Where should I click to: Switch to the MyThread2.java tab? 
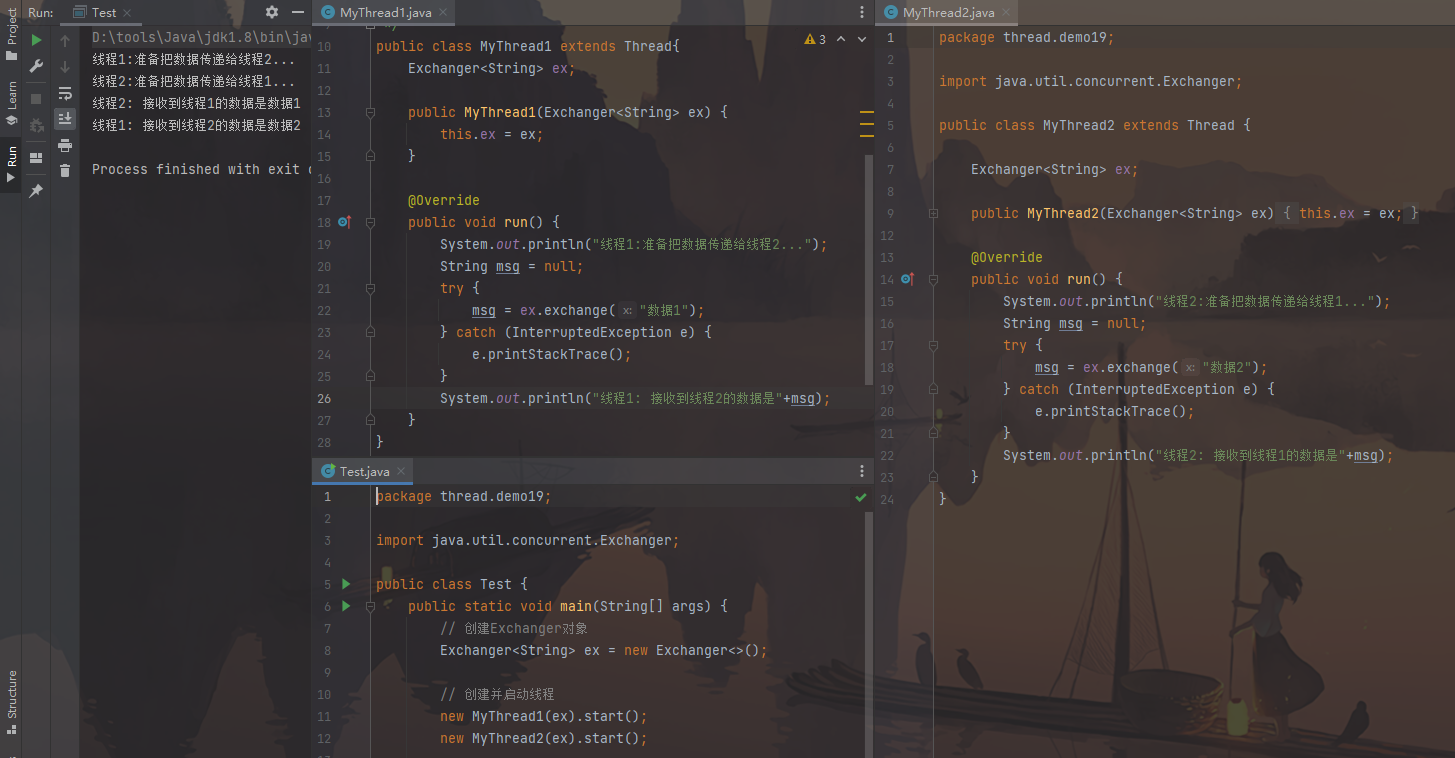point(947,13)
